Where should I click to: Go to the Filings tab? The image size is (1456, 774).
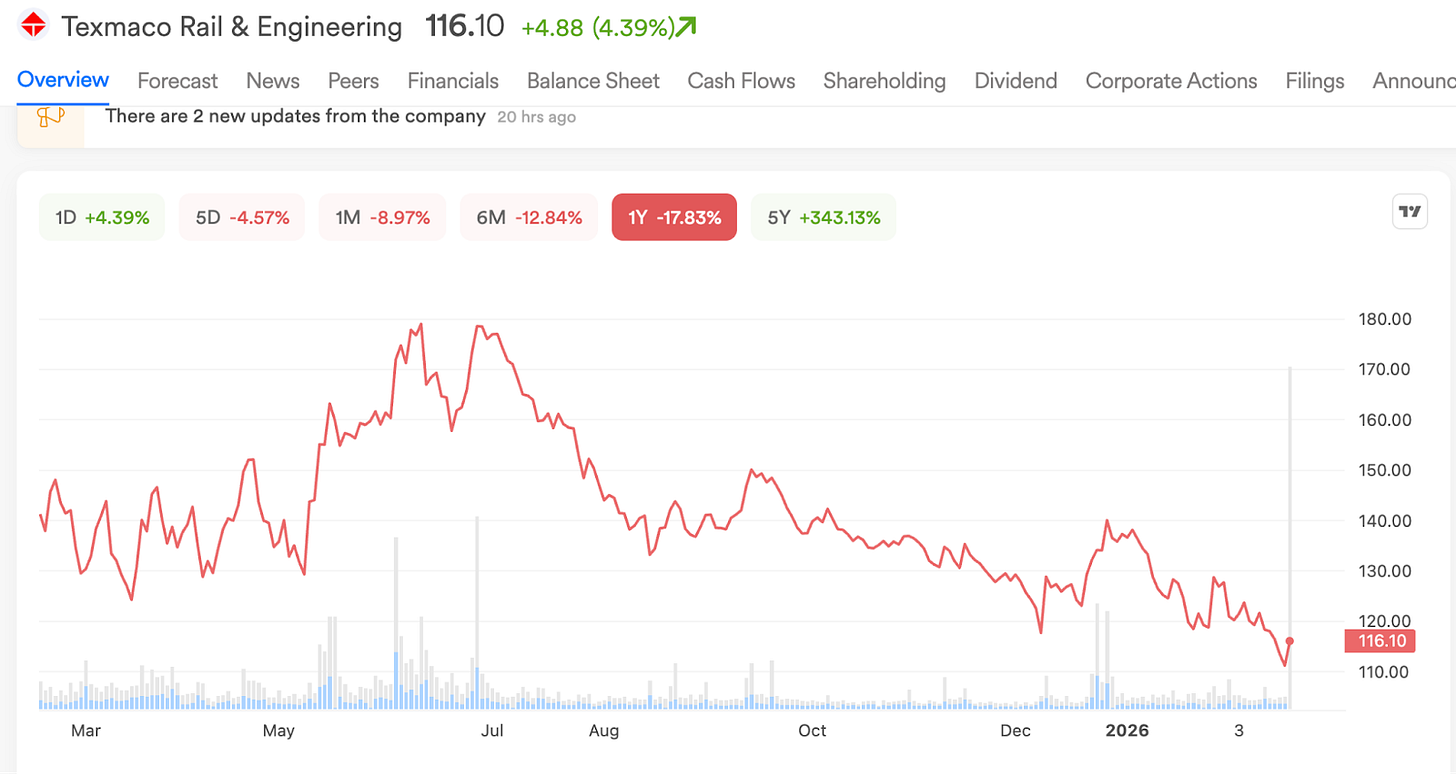(1315, 81)
